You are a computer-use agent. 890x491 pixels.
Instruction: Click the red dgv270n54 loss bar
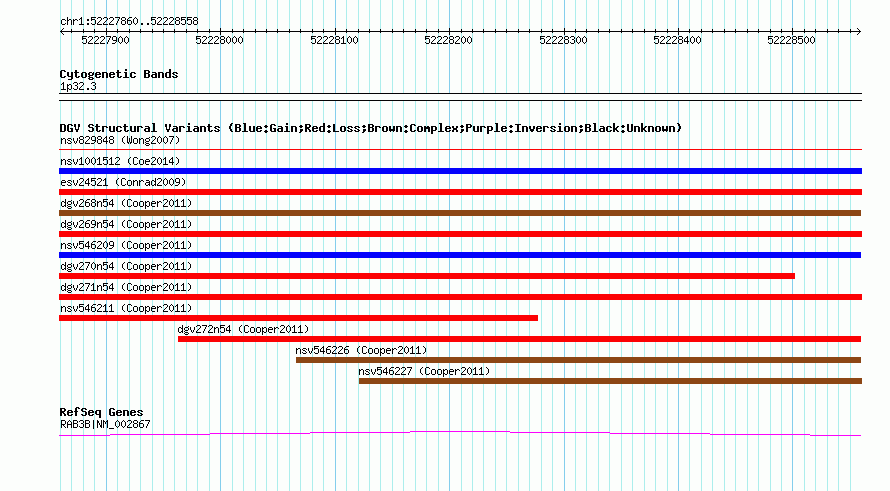(x=427, y=276)
